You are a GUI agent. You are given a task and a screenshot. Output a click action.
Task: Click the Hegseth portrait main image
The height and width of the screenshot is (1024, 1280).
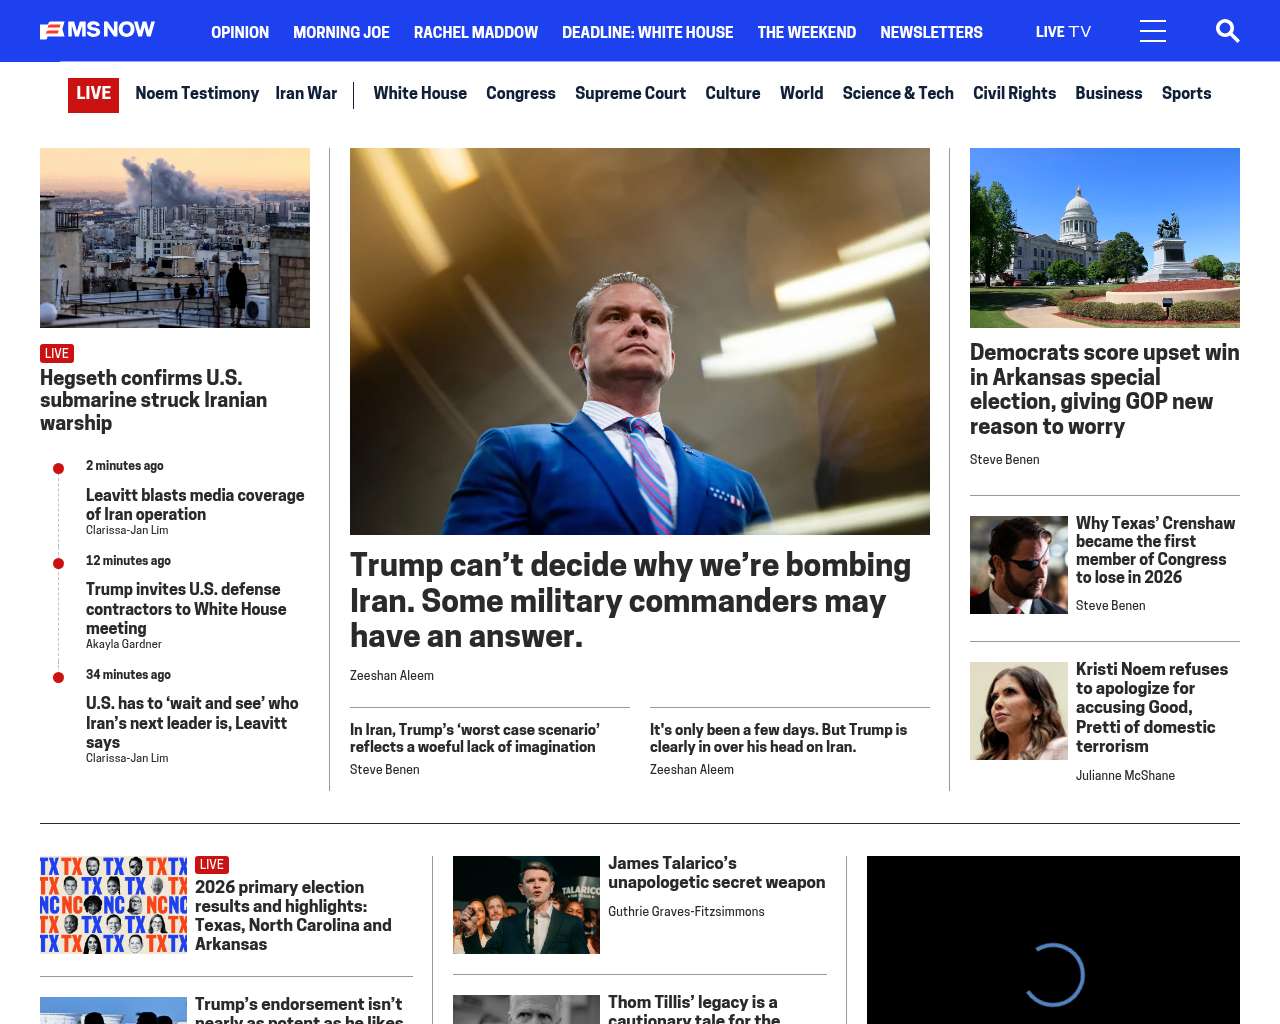point(640,341)
